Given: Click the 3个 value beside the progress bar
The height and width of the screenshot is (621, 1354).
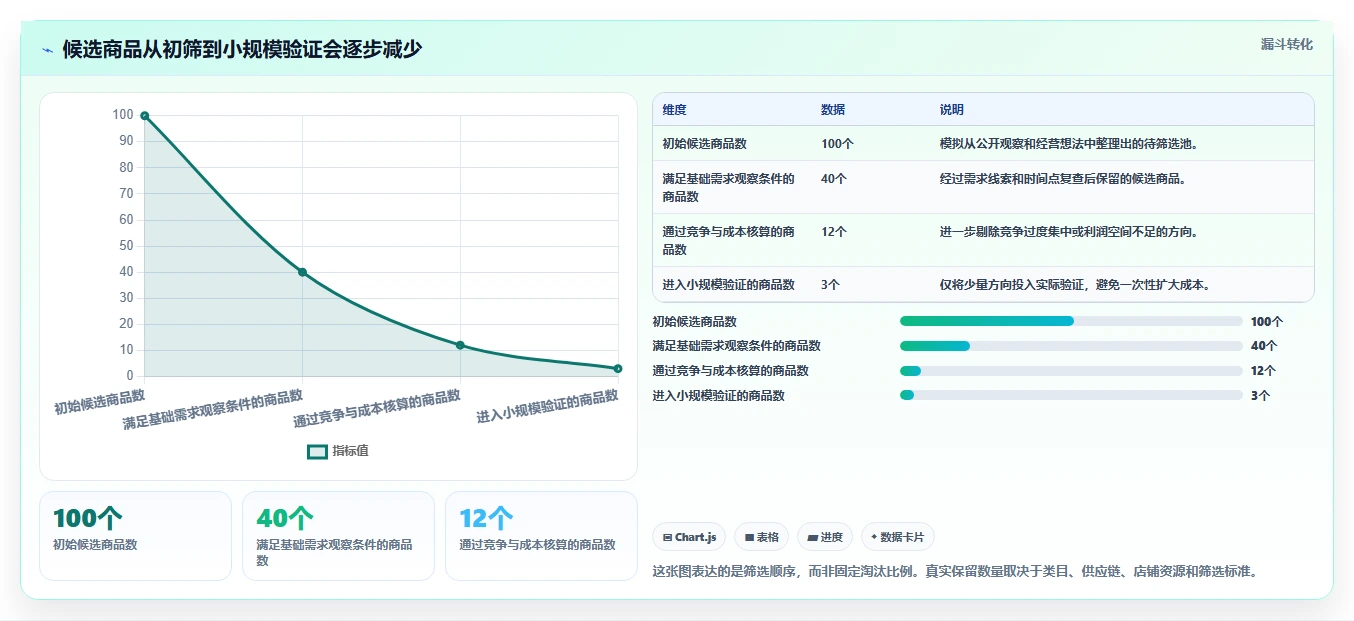Looking at the screenshot, I should coord(1260,395).
